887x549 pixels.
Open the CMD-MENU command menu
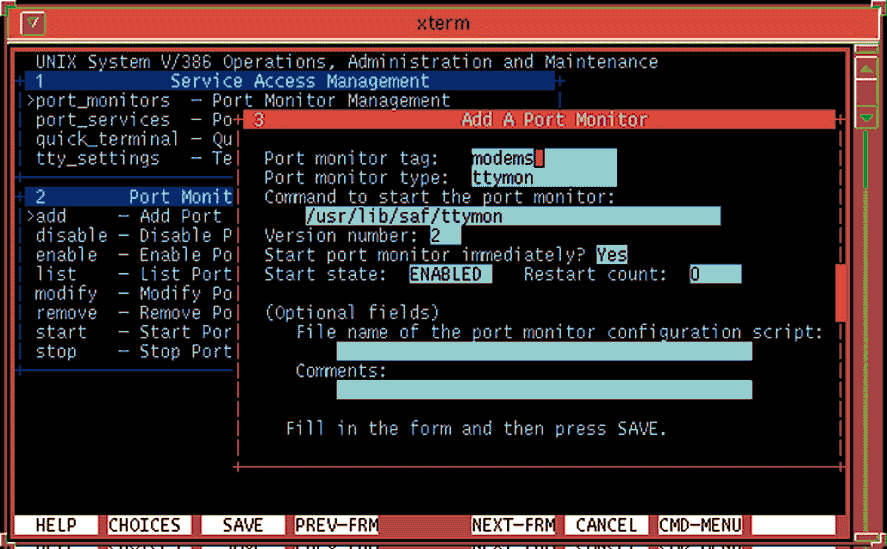pos(700,525)
